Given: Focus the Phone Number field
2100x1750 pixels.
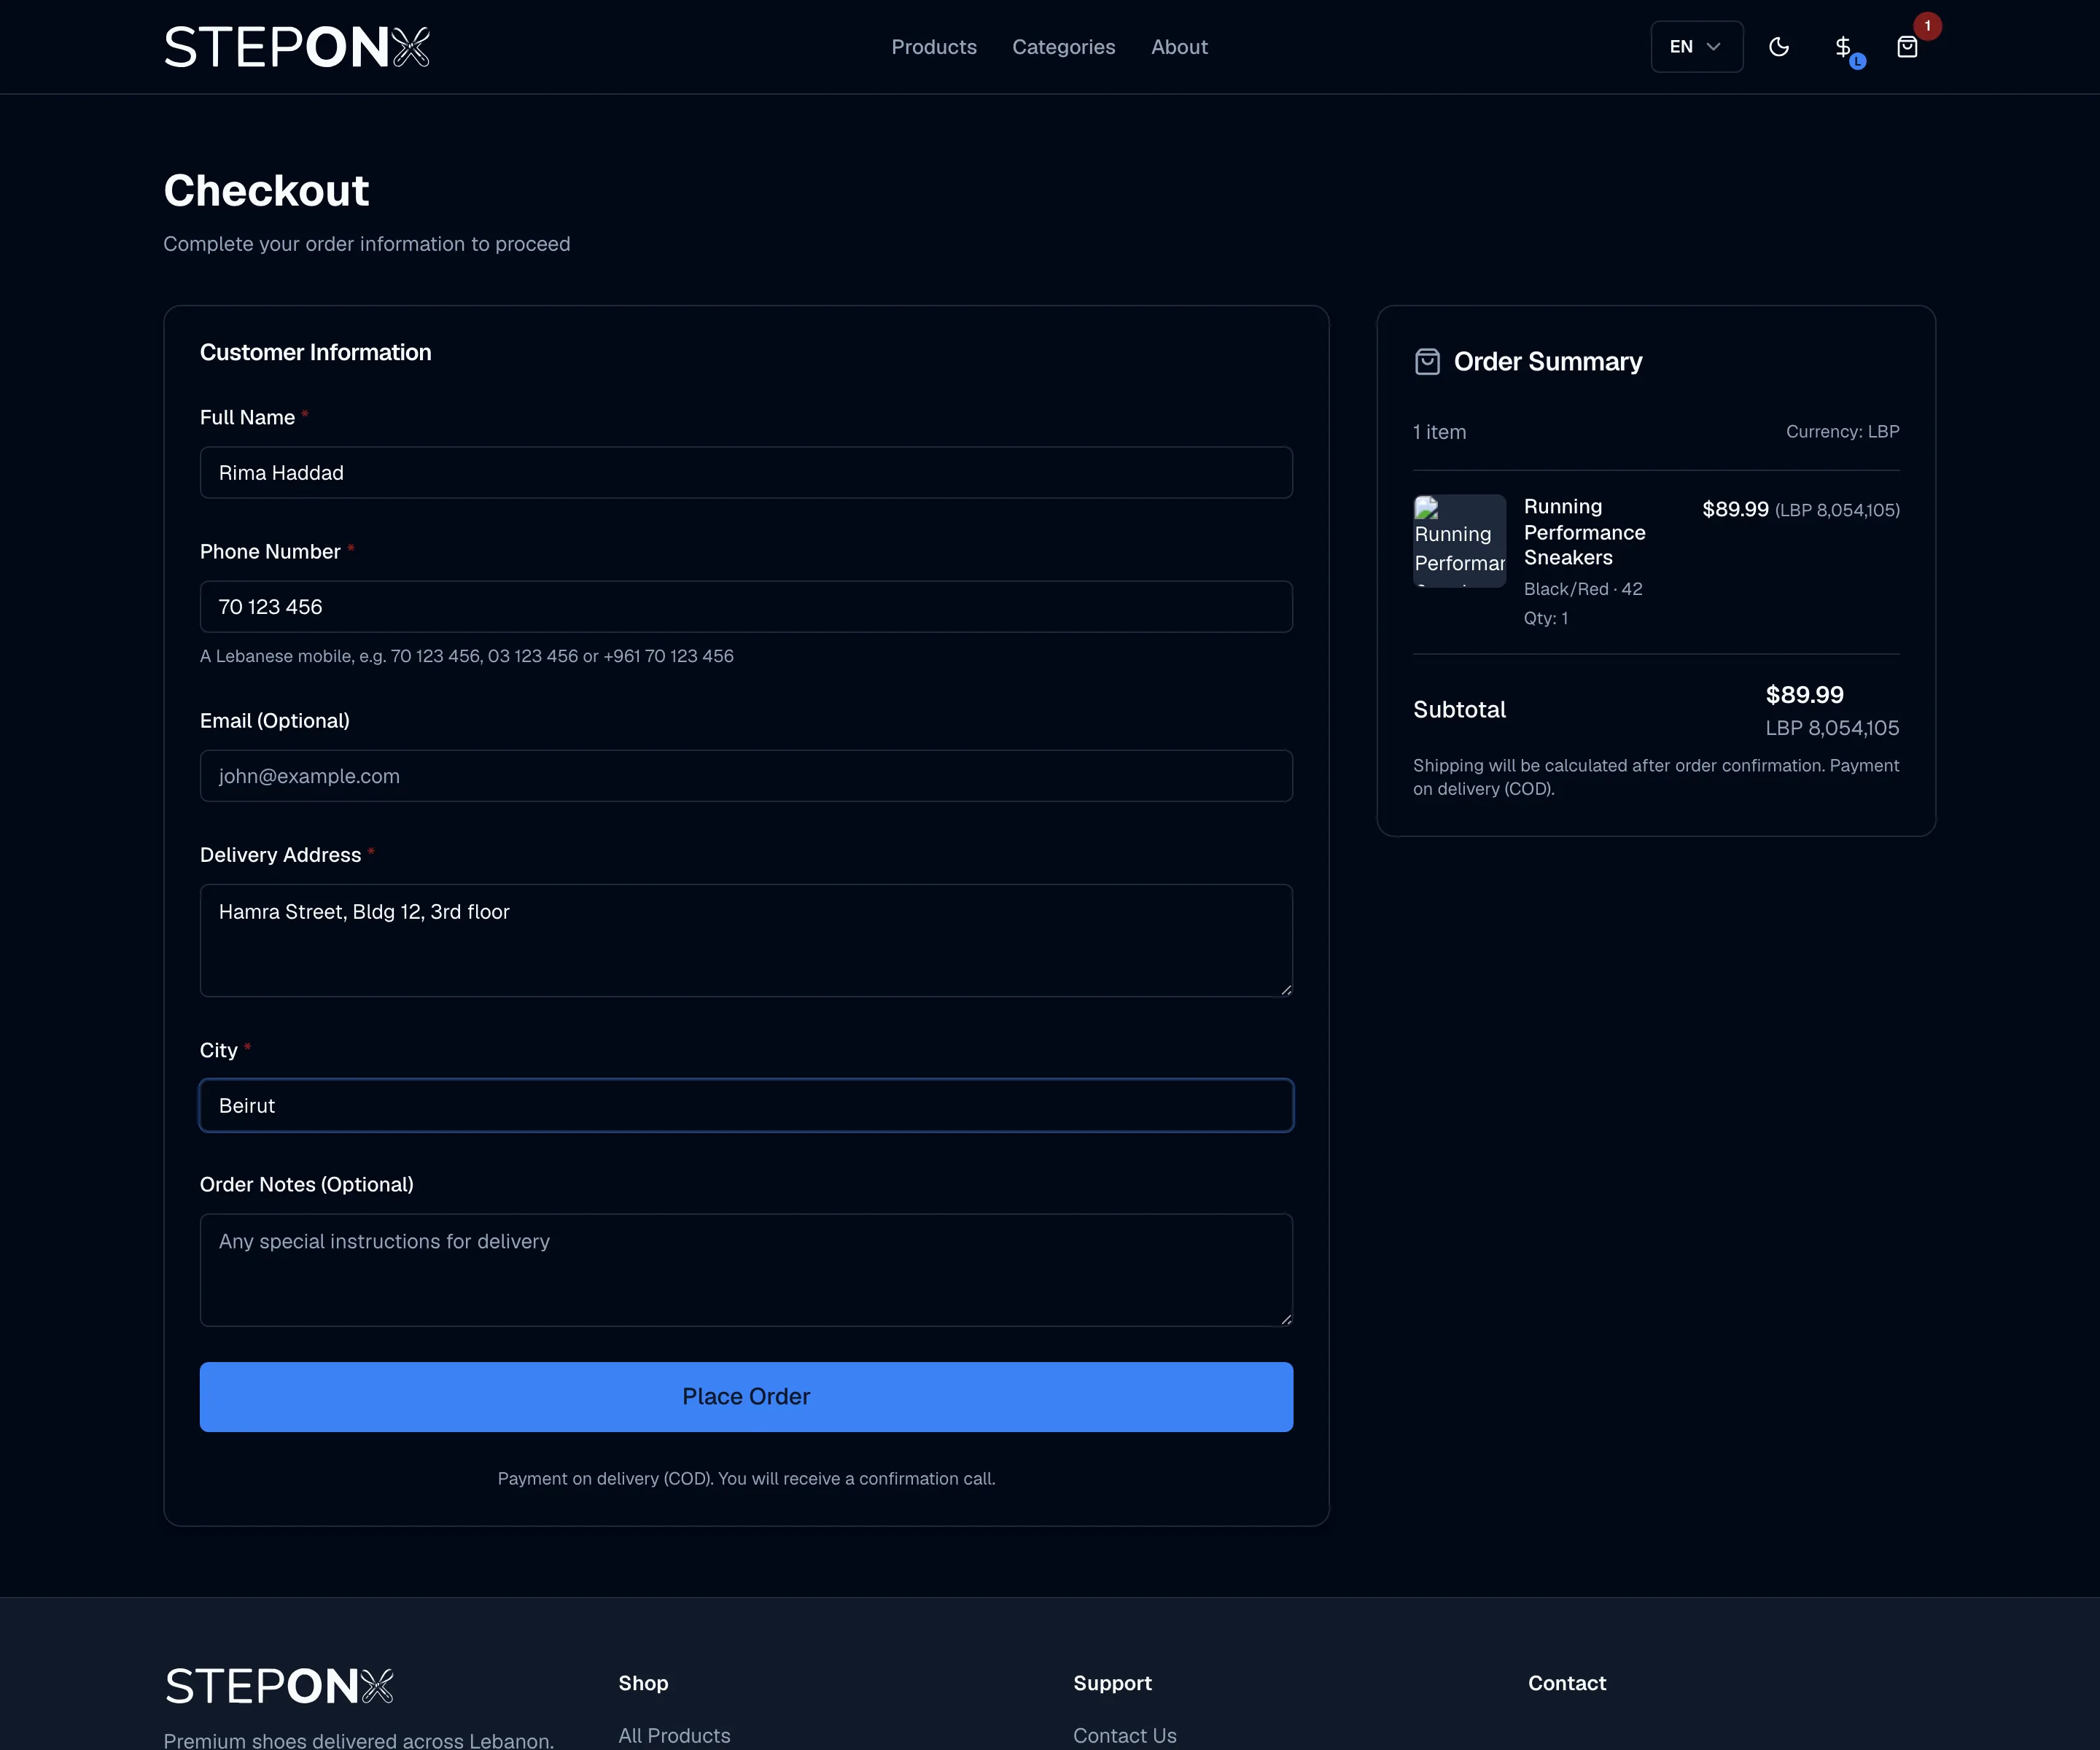Looking at the screenshot, I should click(x=746, y=606).
